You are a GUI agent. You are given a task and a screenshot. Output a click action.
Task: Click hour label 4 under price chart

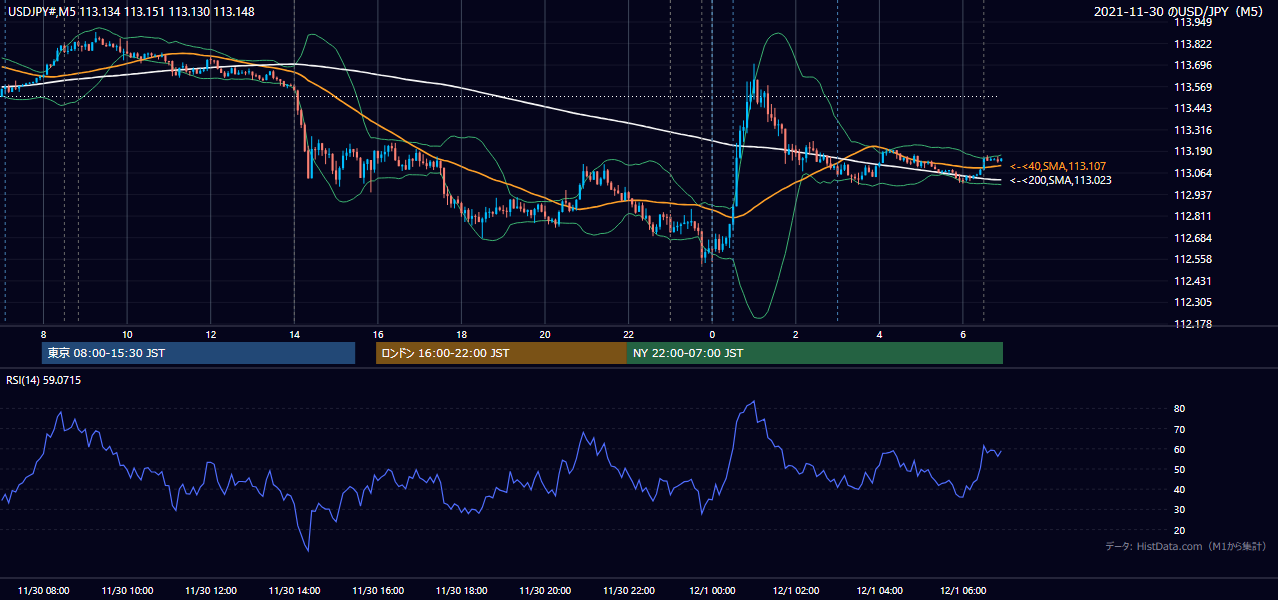(x=879, y=334)
